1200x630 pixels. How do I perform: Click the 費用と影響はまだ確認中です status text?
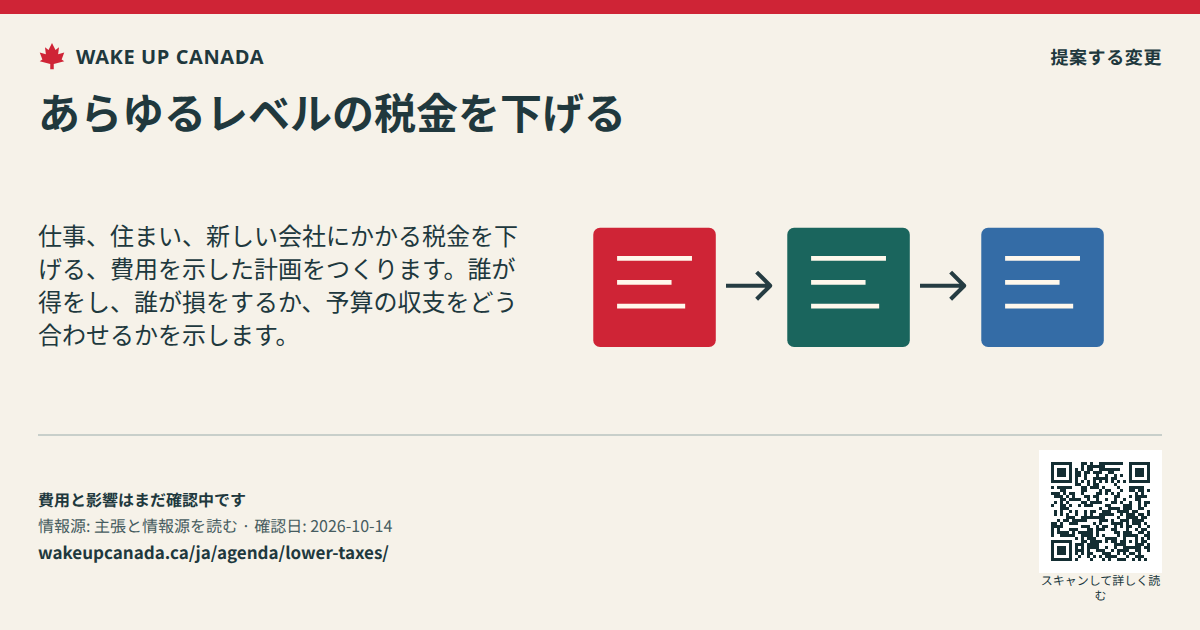click(x=142, y=500)
